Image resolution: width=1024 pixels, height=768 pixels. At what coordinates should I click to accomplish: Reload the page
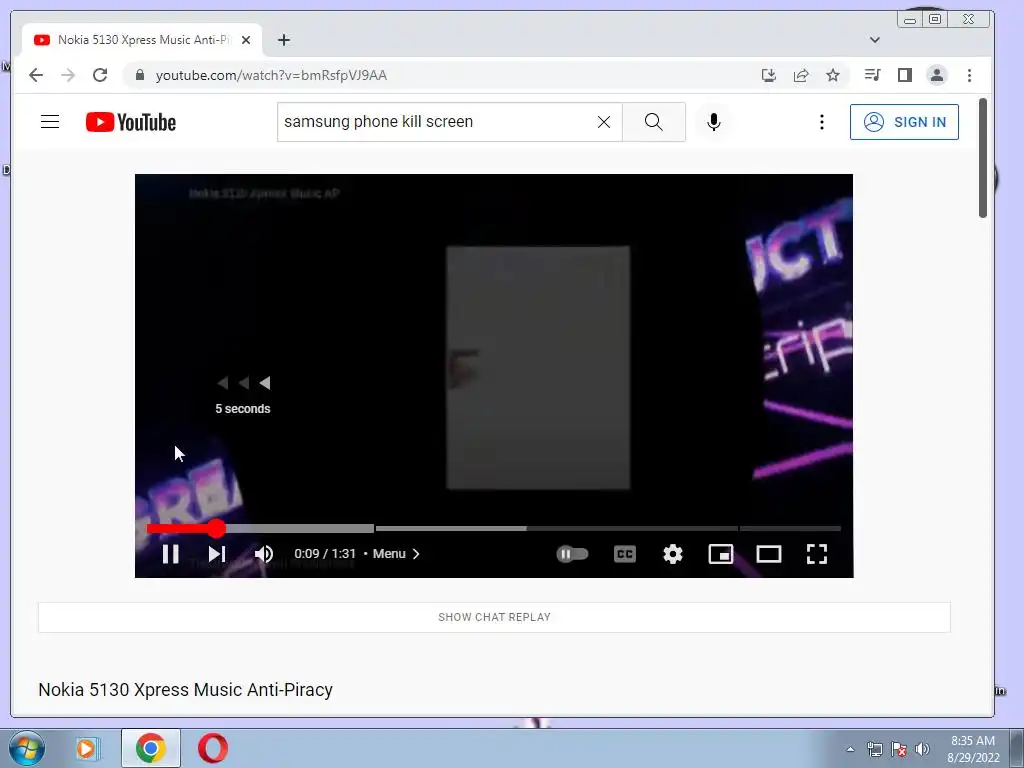pyautogui.click(x=100, y=75)
